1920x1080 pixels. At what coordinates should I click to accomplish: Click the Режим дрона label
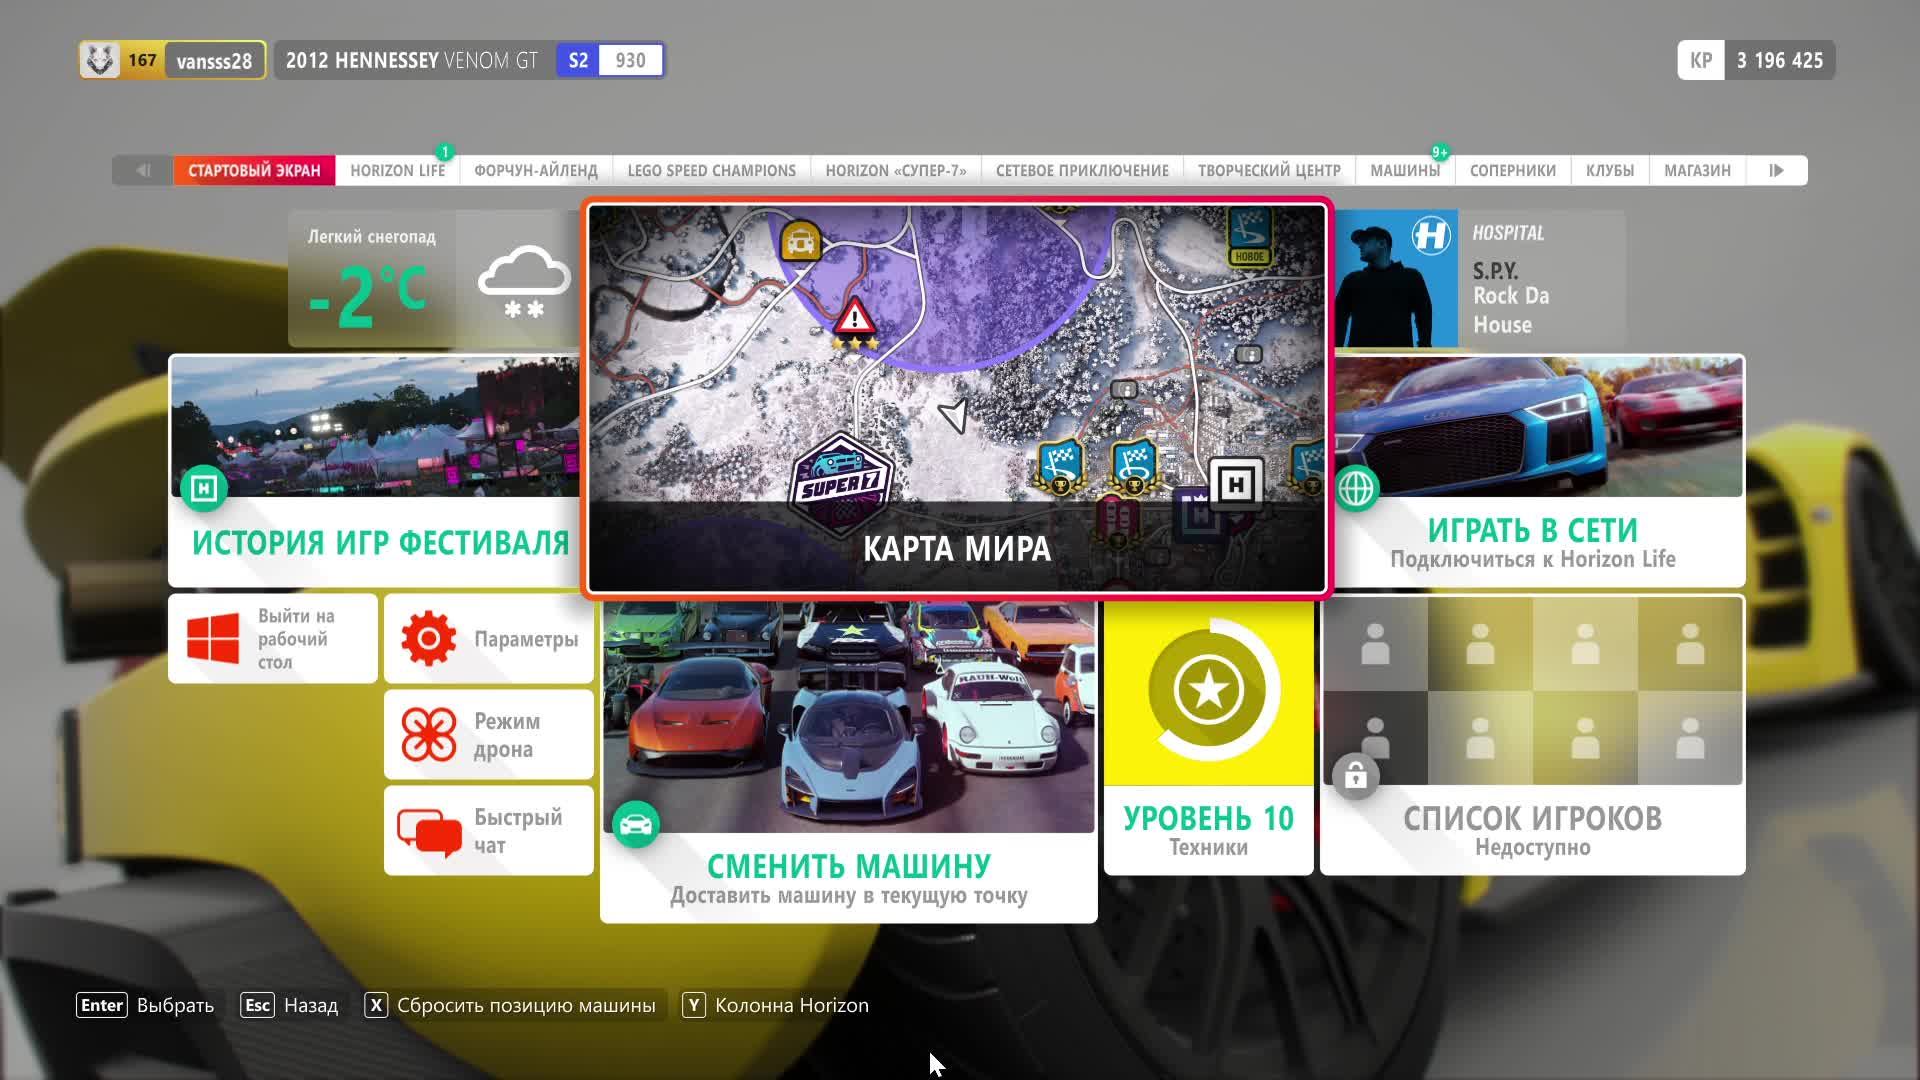pyautogui.click(x=507, y=735)
